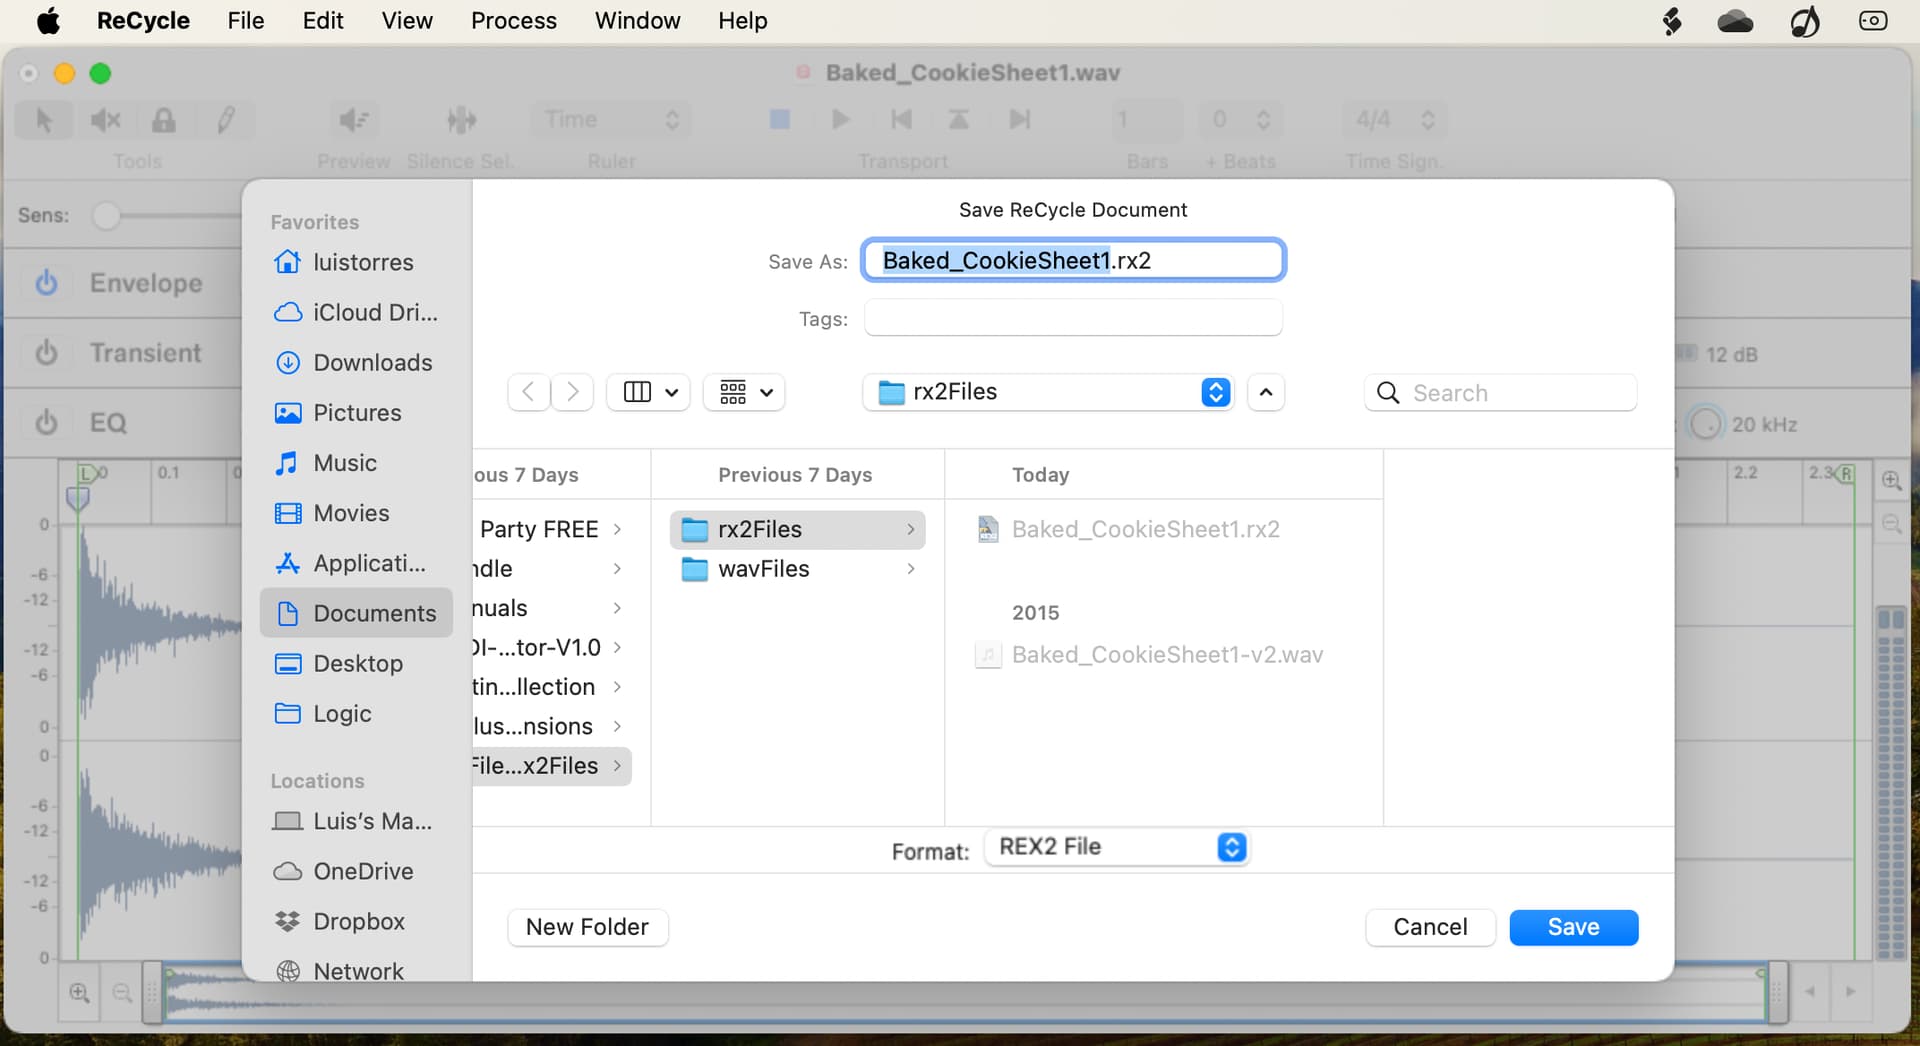Select the arrow pointer tool in ReCycle toolbar
The width and height of the screenshot is (1920, 1046).
pos(44,120)
